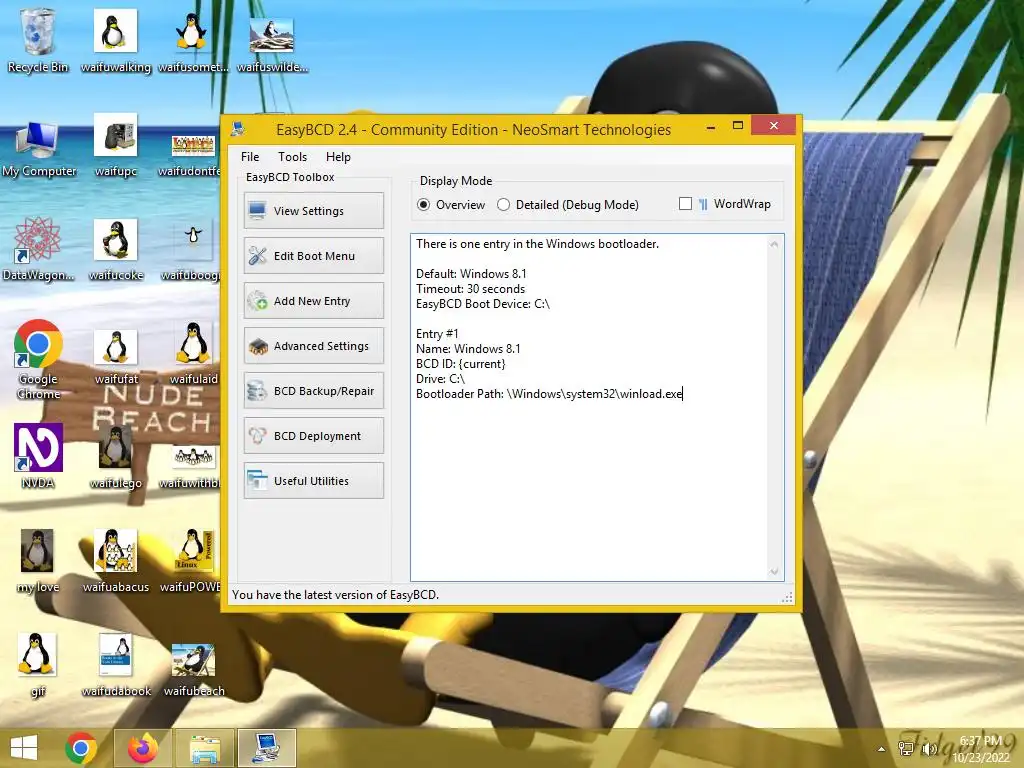Select the Google Chrome desktop shortcut

pos(38,359)
